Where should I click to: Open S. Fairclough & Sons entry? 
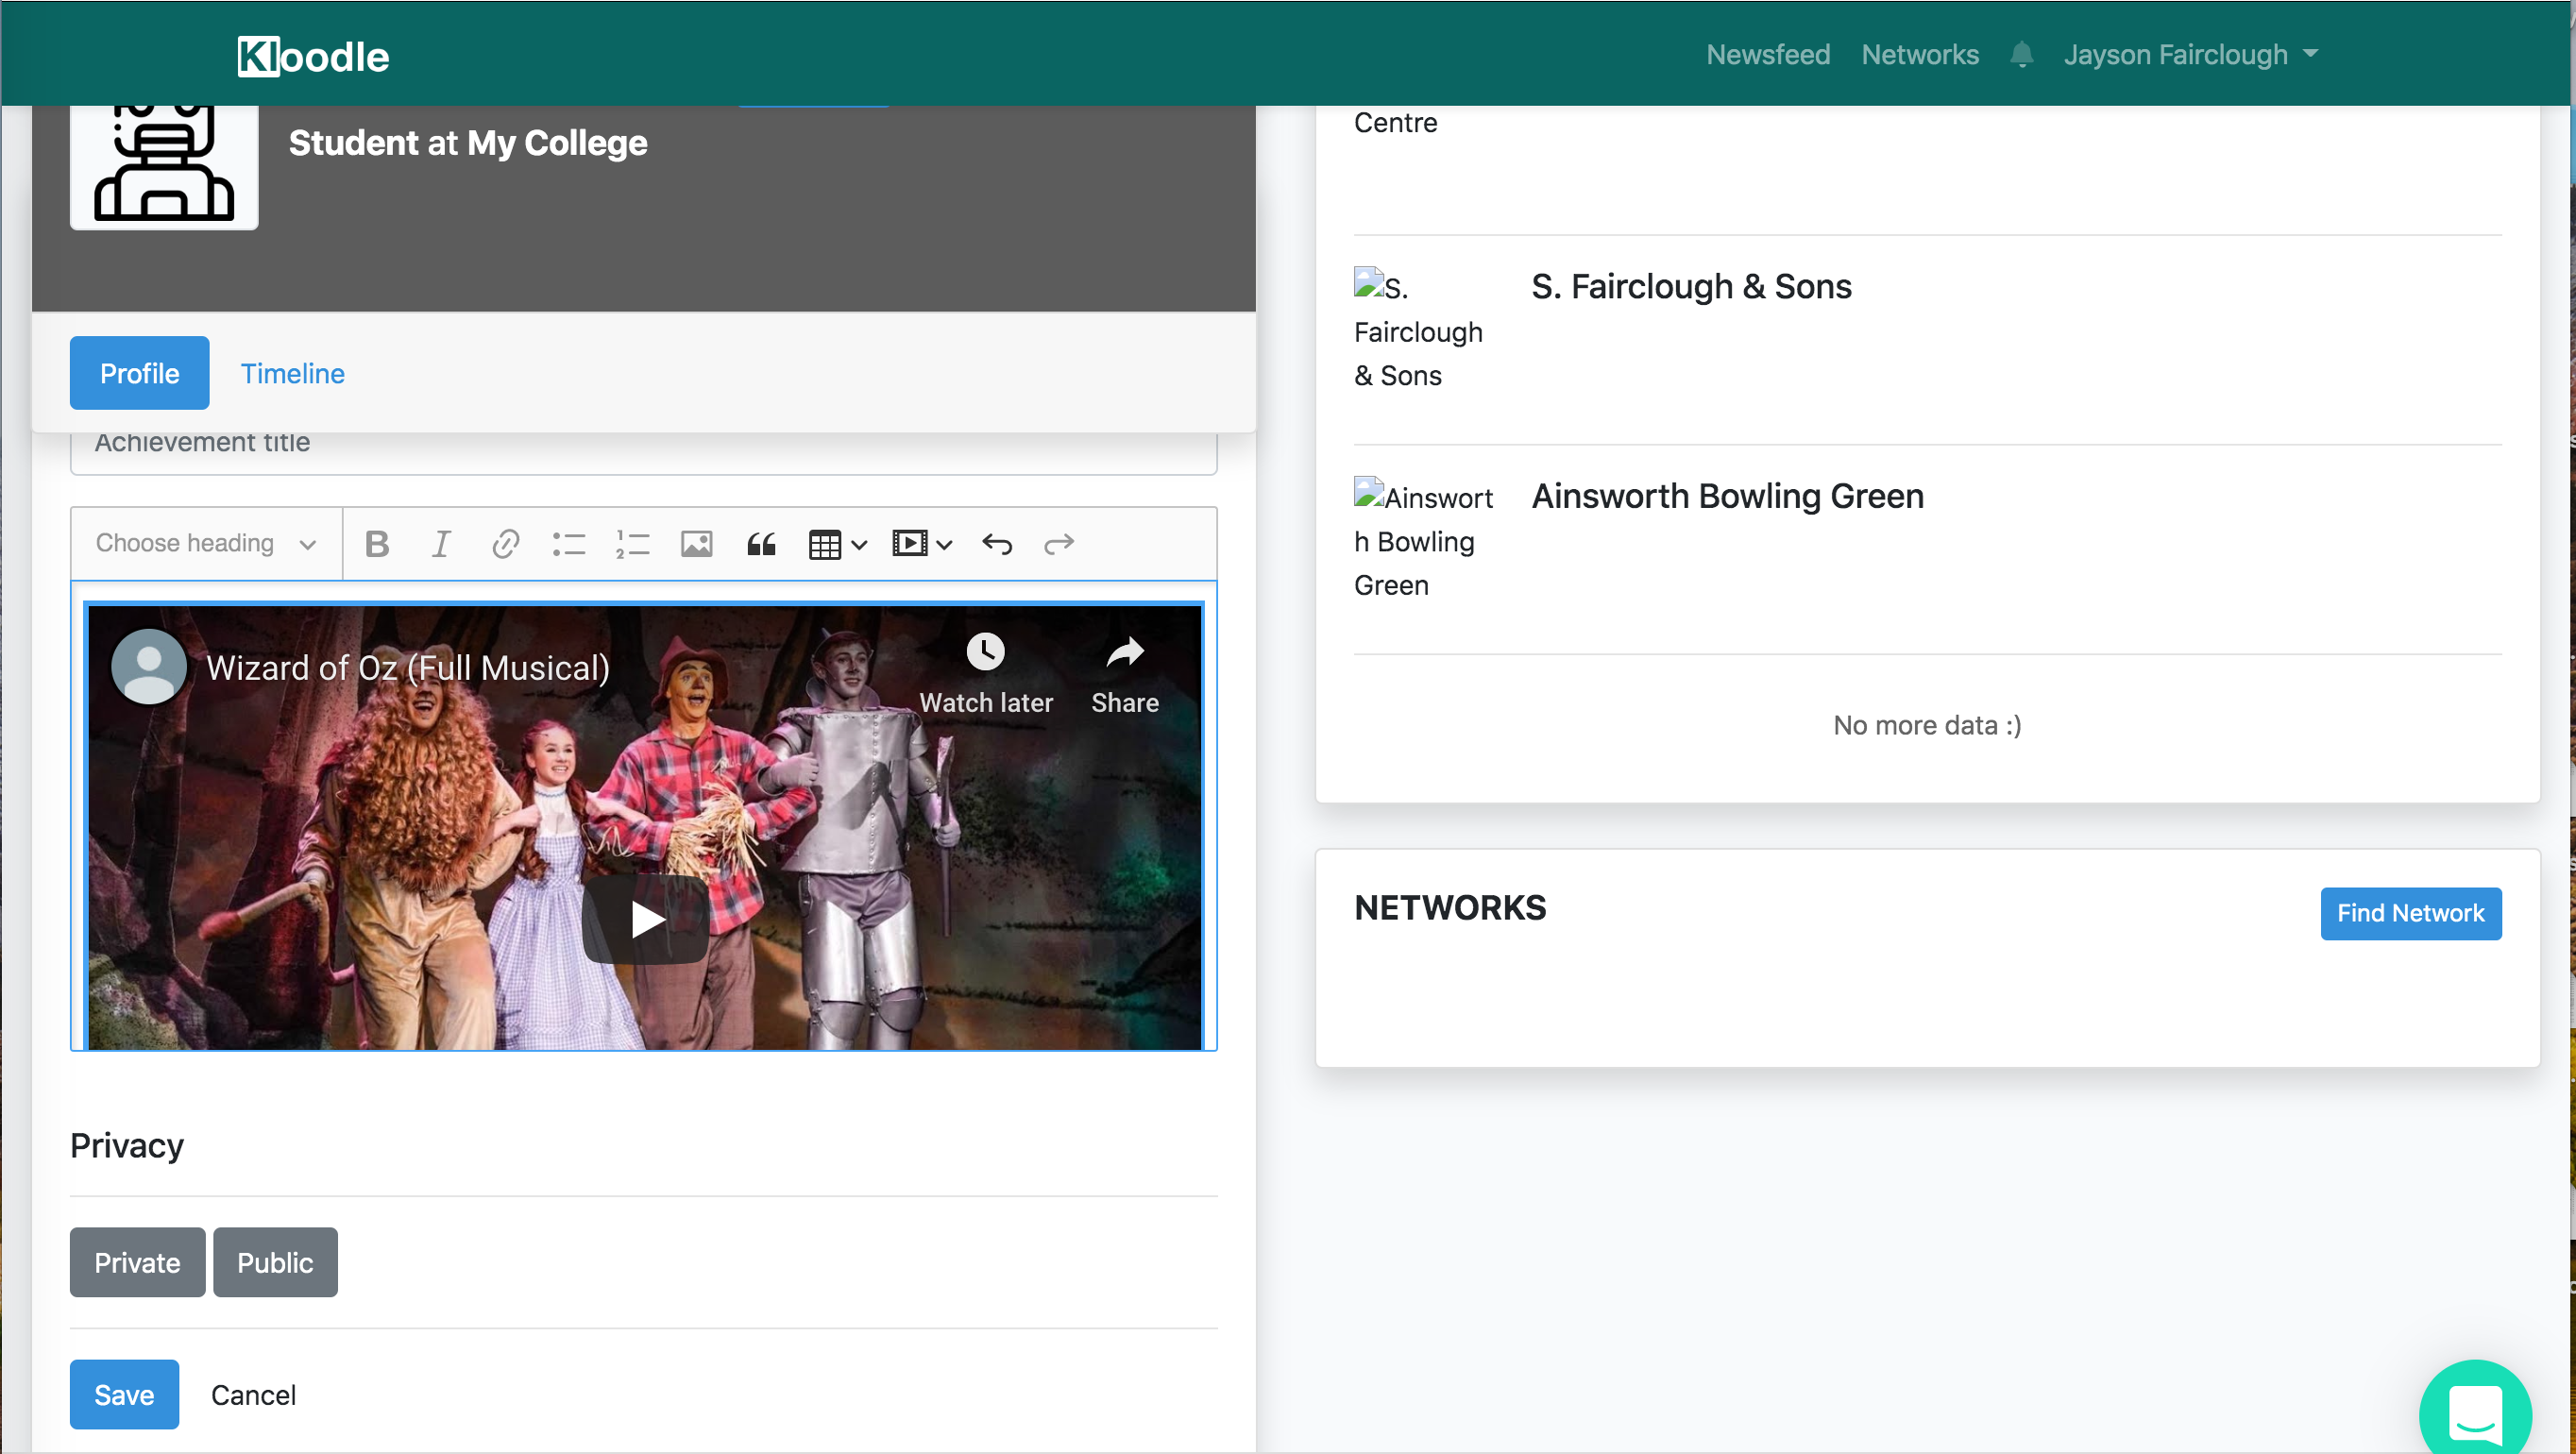[1691, 286]
